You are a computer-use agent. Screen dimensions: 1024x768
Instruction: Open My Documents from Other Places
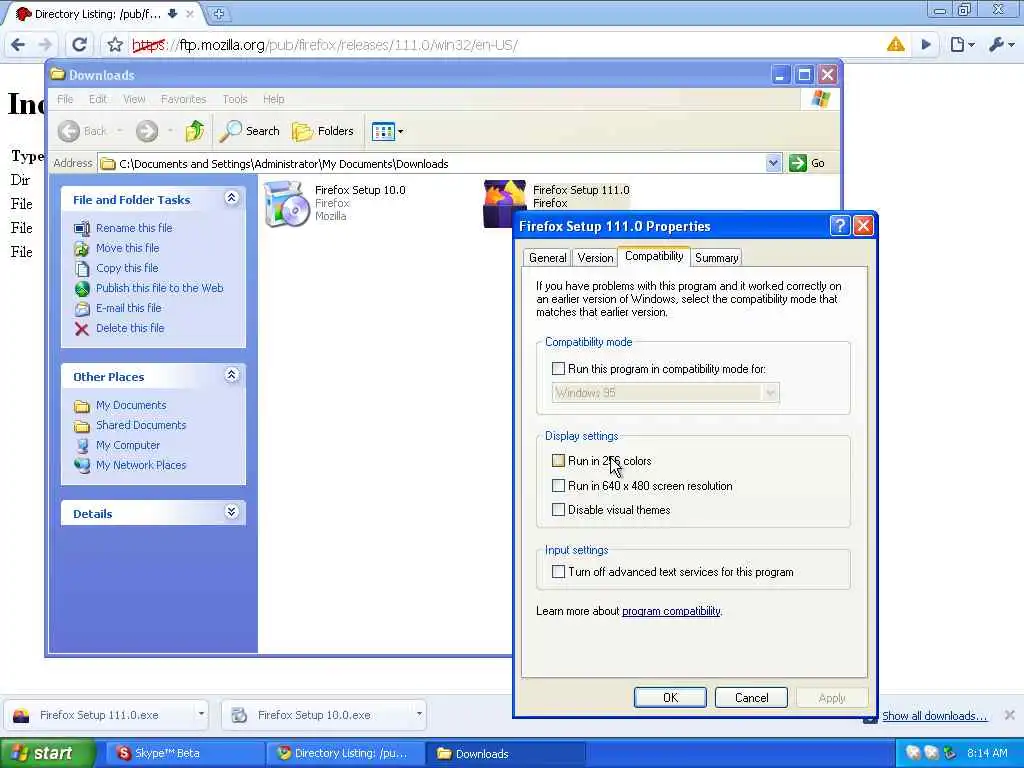[131, 405]
